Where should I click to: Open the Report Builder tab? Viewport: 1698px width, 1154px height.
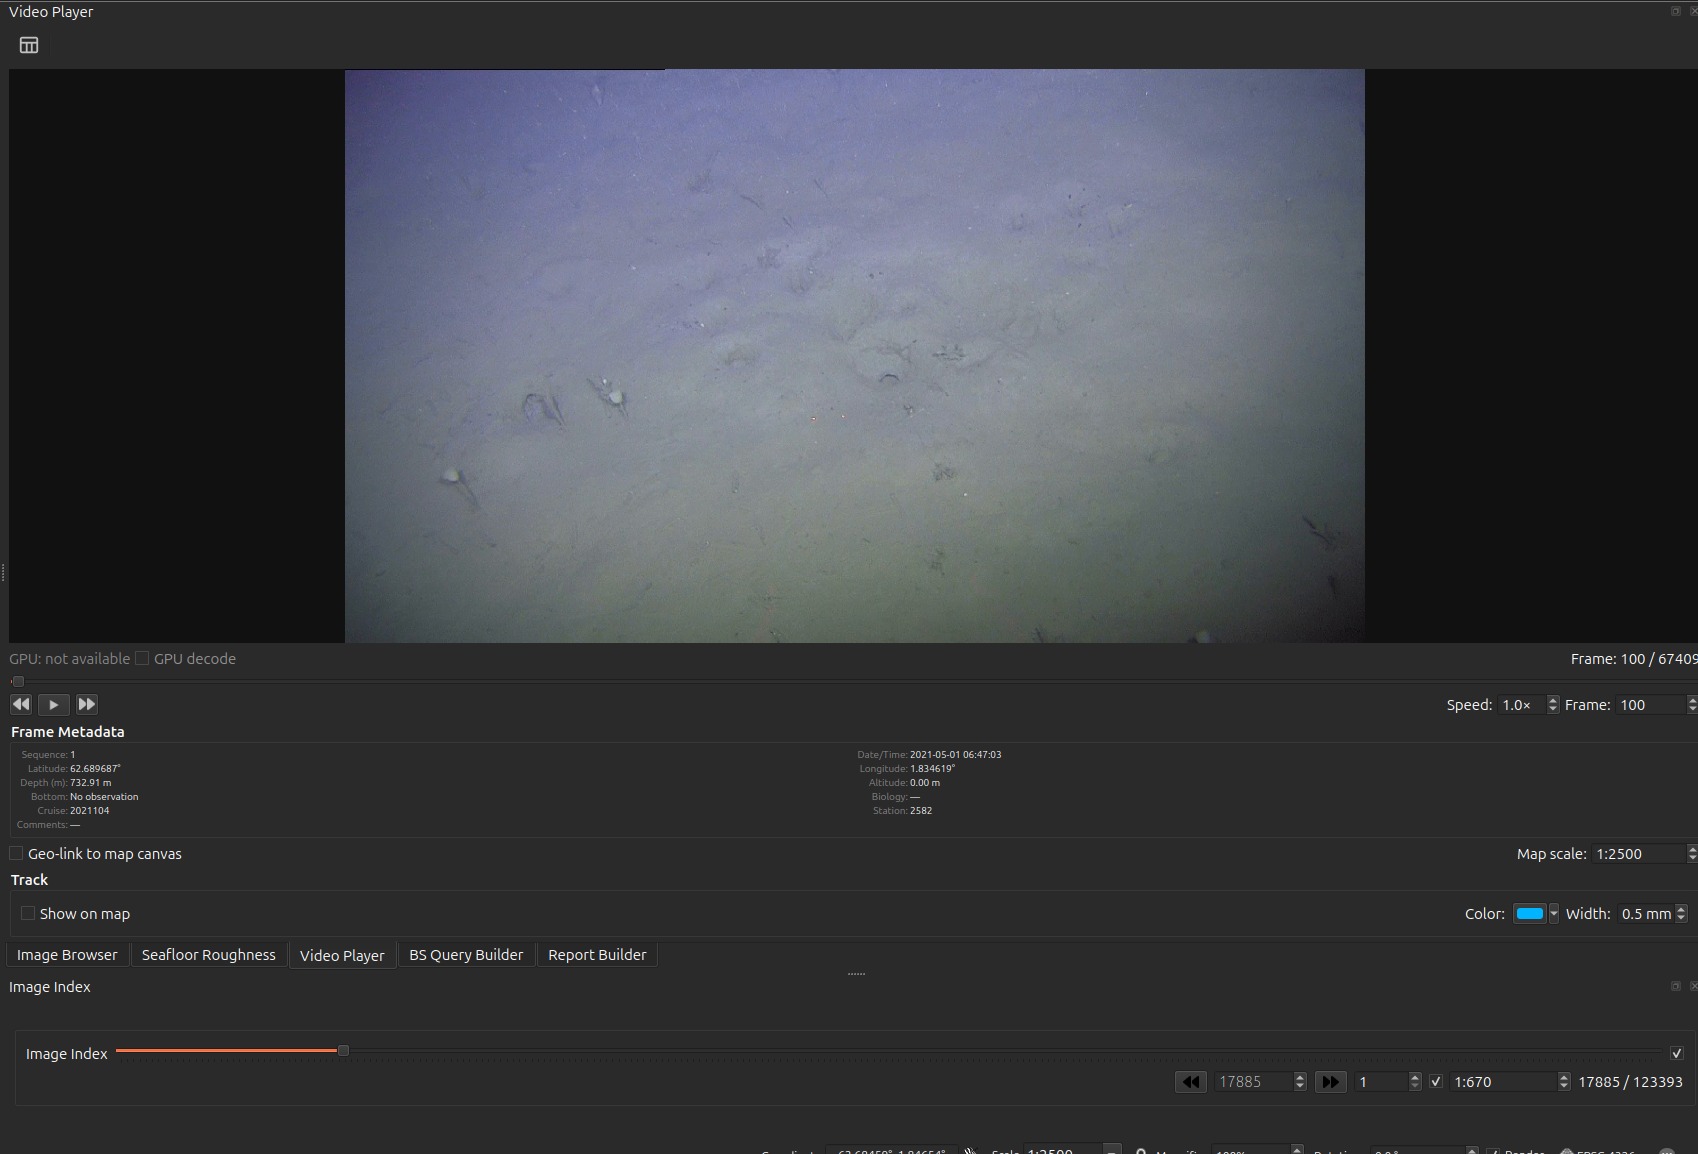(x=597, y=955)
